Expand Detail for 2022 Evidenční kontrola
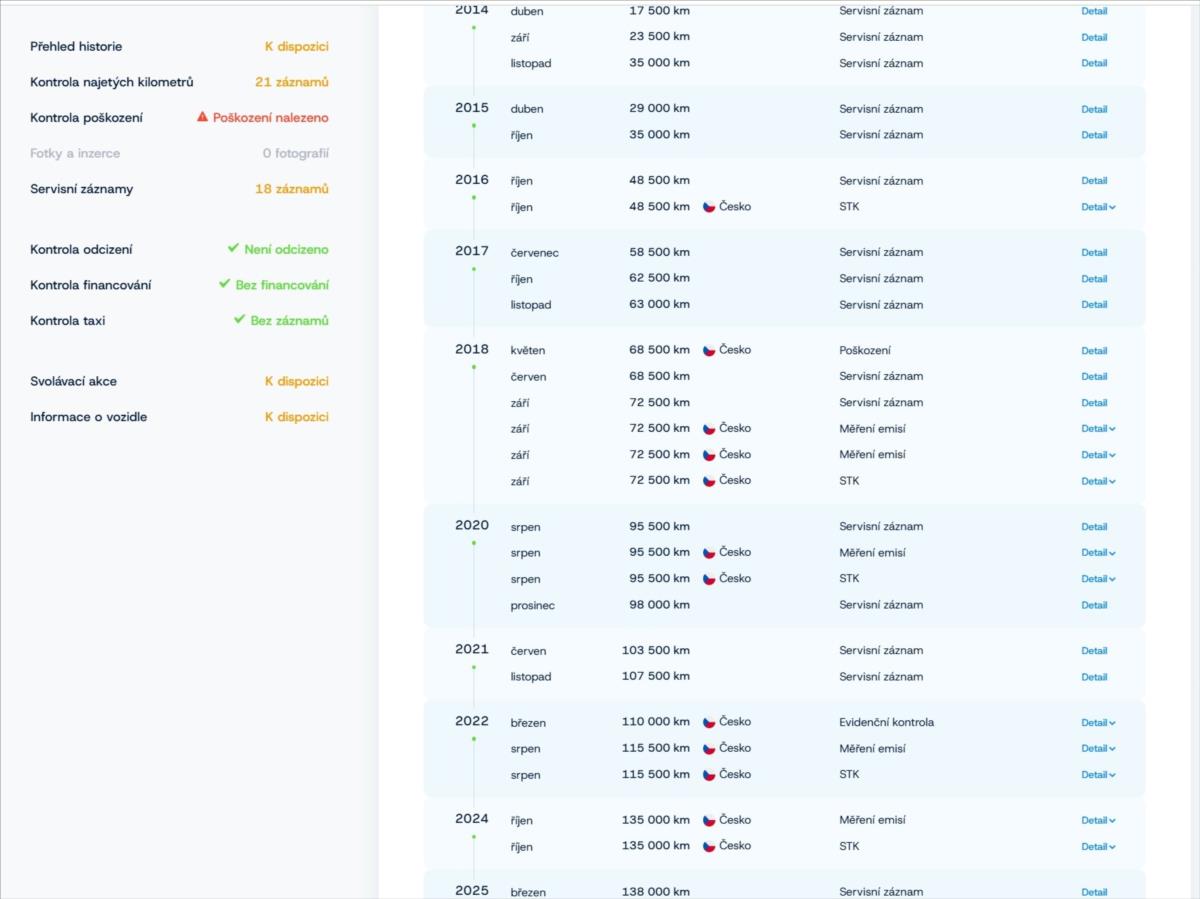Image resolution: width=1200 pixels, height=899 pixels. coord(1097,723)
